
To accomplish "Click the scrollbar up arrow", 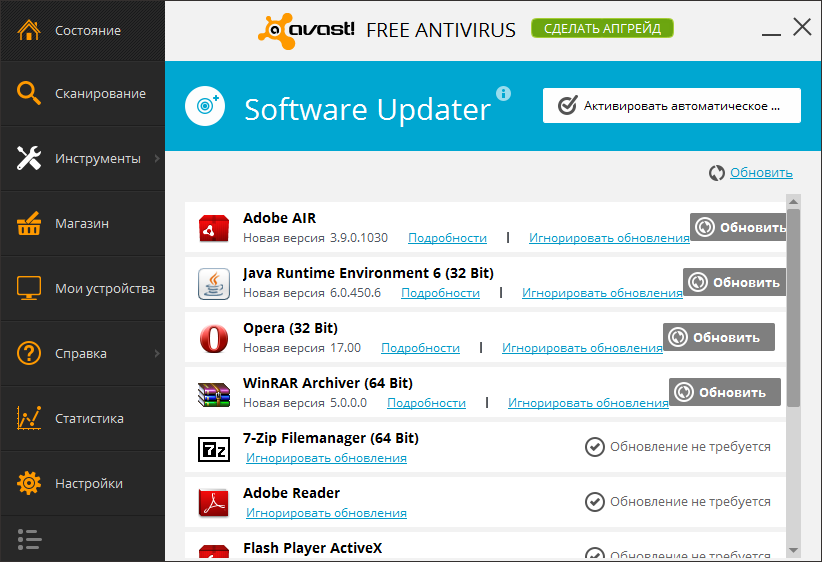I will [x=793, y=201].
